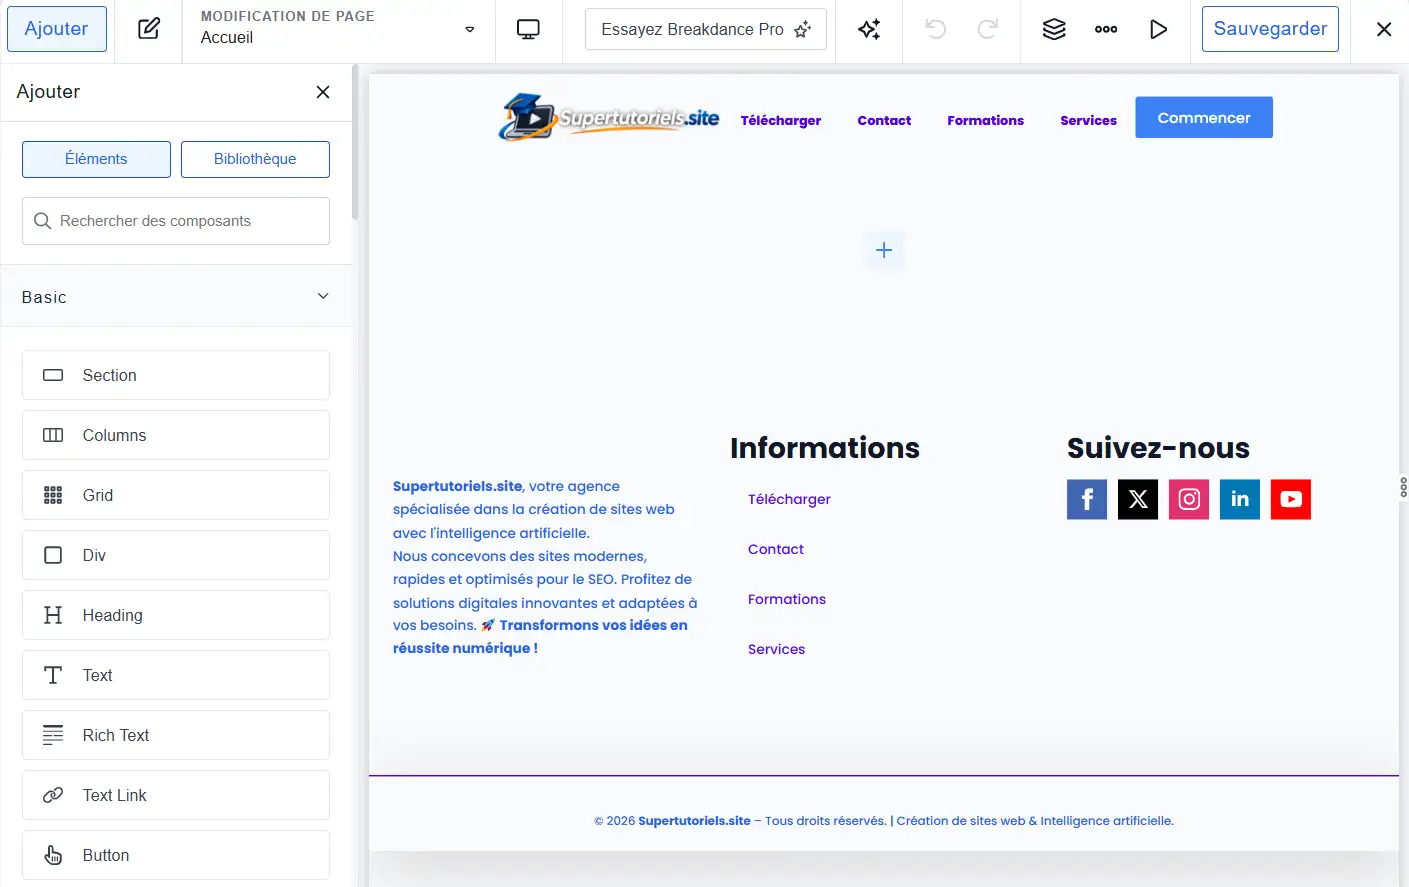Focus the Rechercher des composants field
The height and width of the screenshot is (887, 1409).
[176, 221]
